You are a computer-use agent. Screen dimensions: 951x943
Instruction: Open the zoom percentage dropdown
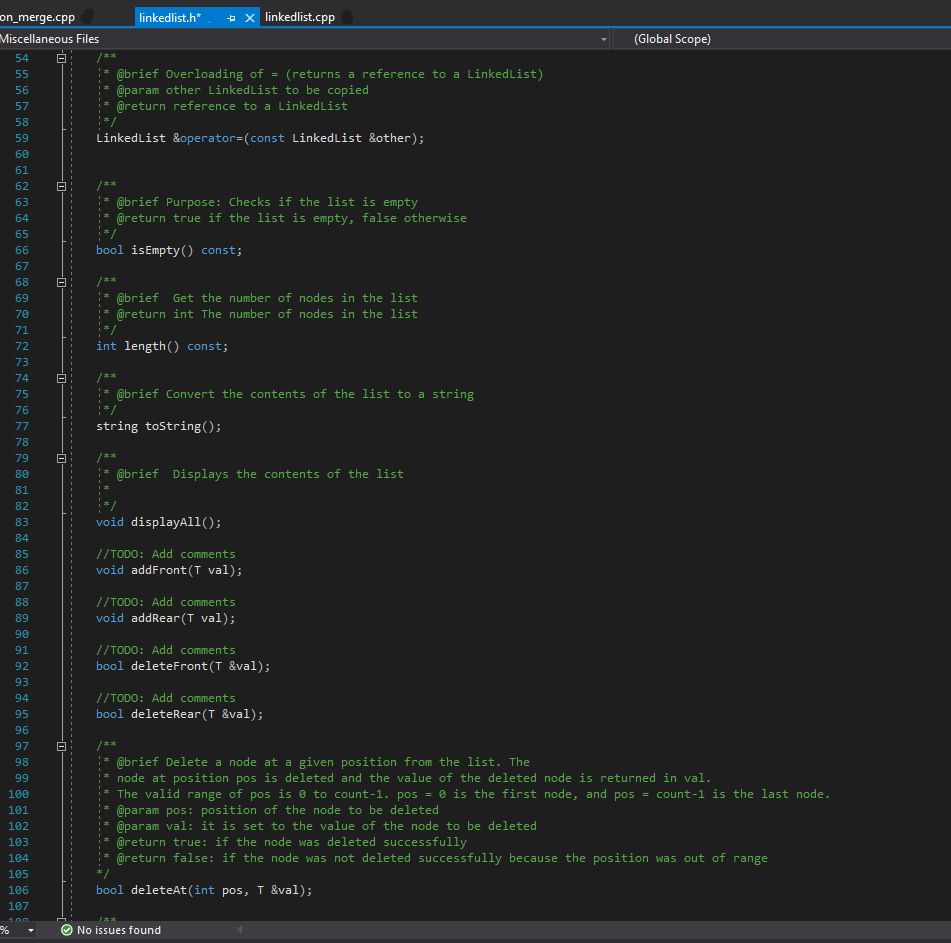tap(31, 931)
